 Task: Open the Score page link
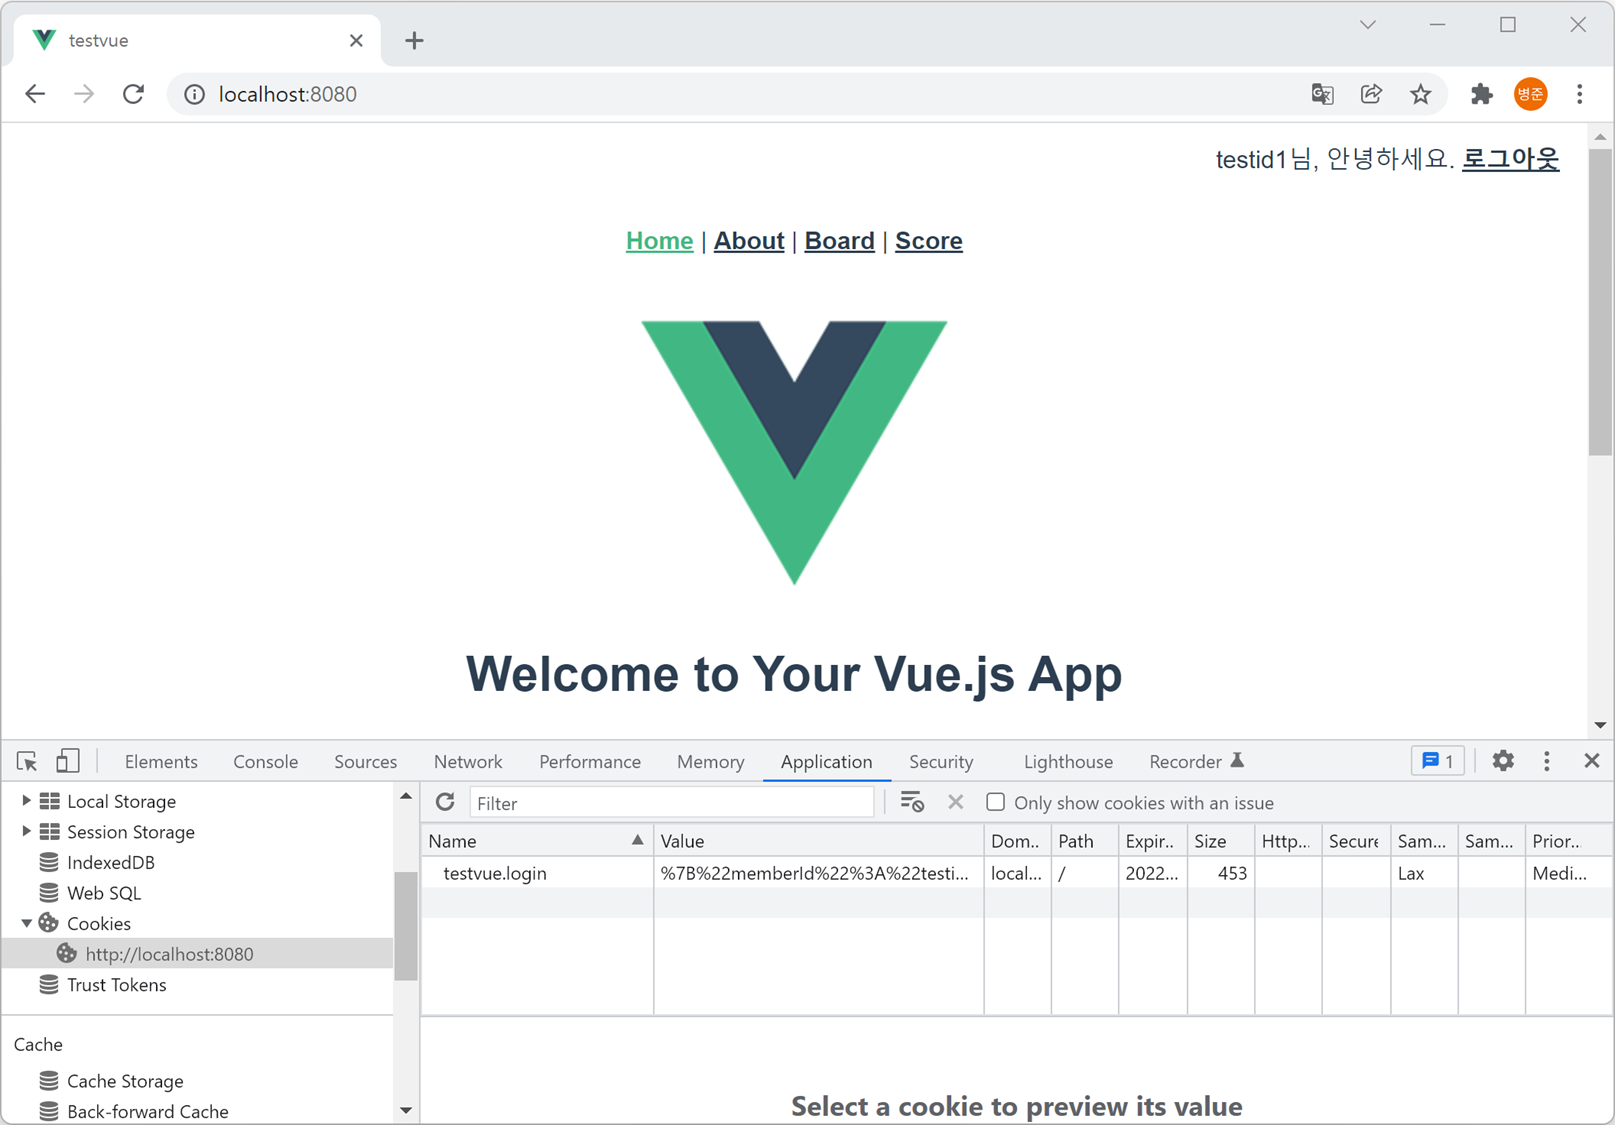point(929,241)
